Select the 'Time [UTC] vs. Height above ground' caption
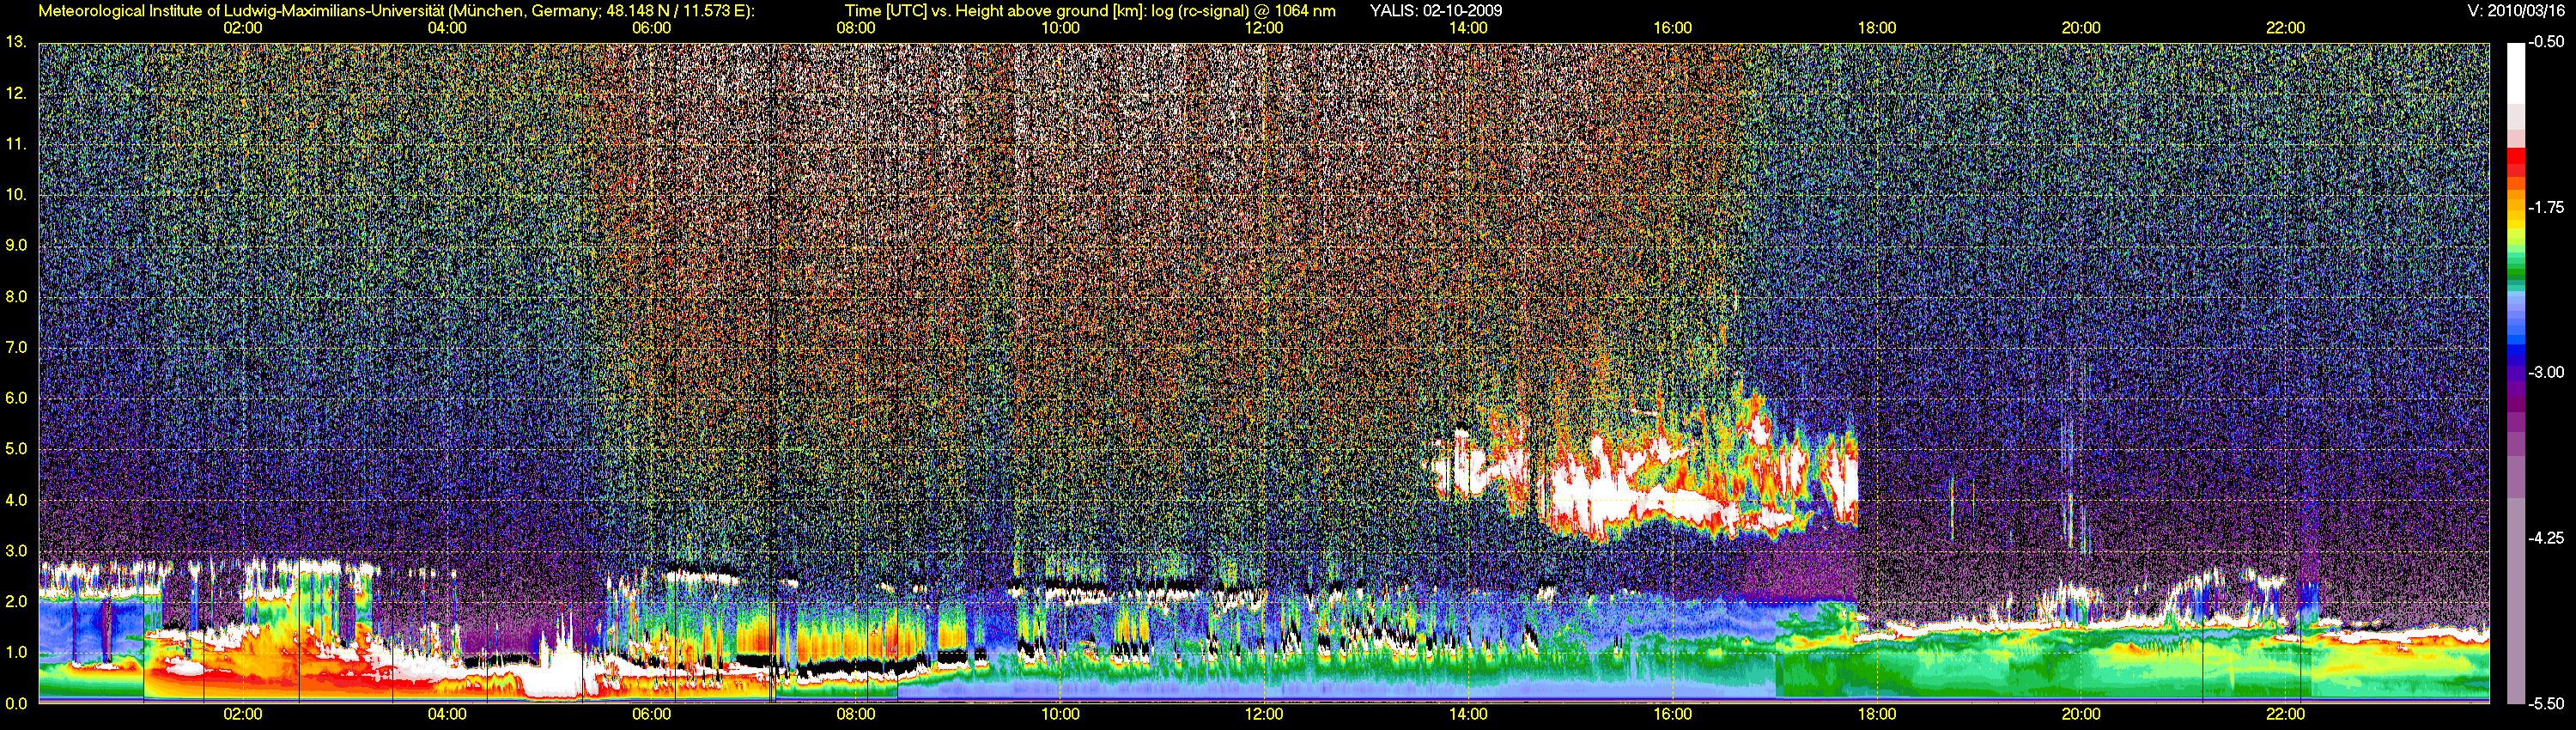 pyautogui.click(x=1089, y=11)
